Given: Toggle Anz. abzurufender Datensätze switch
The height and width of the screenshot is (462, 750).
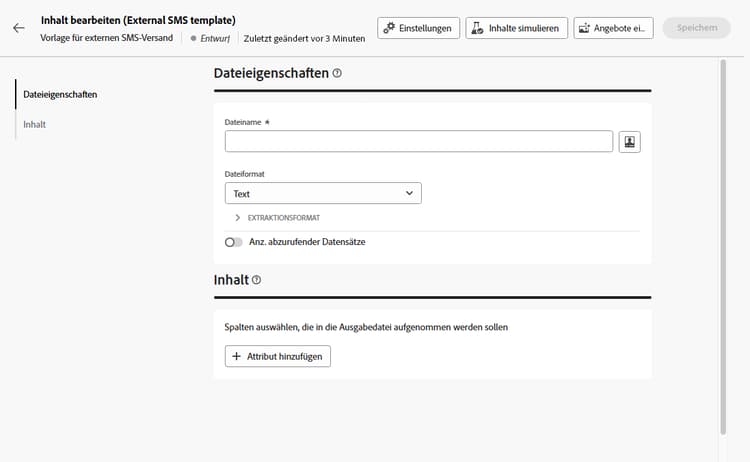Looking at the screenshot, I should click(x=233, y=242).
